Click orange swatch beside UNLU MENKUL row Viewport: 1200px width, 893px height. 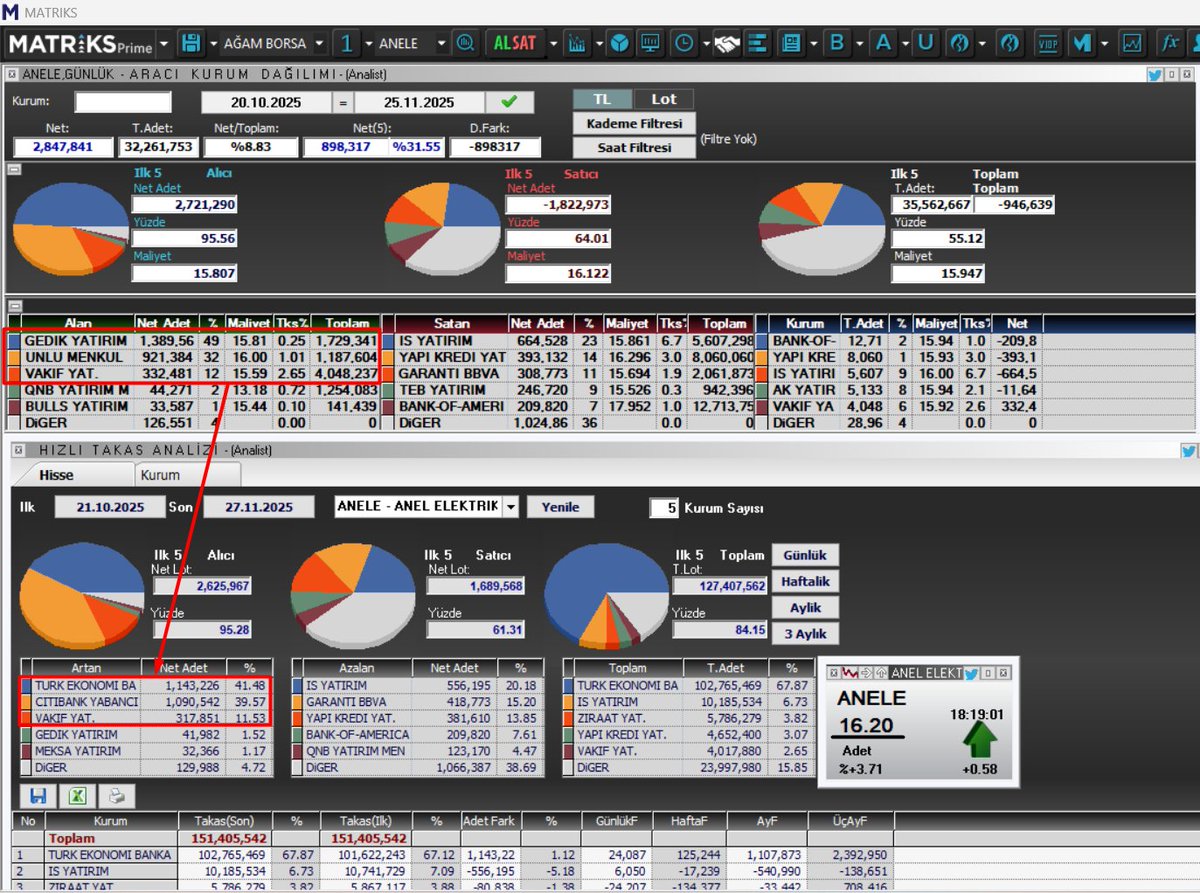coord(13,357)
